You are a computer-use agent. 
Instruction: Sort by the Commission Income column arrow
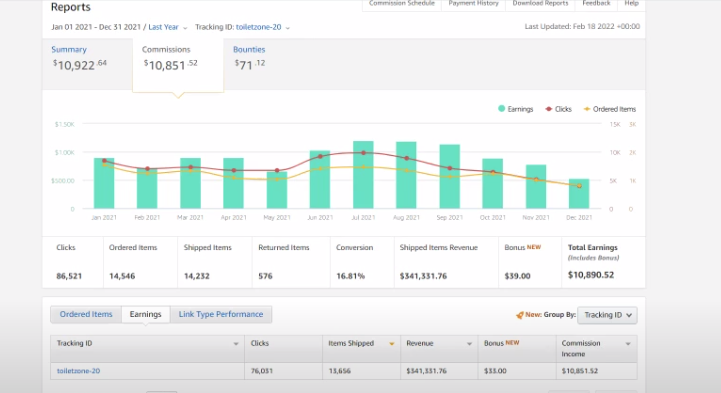pyautogui.click(x=628, y=344)
